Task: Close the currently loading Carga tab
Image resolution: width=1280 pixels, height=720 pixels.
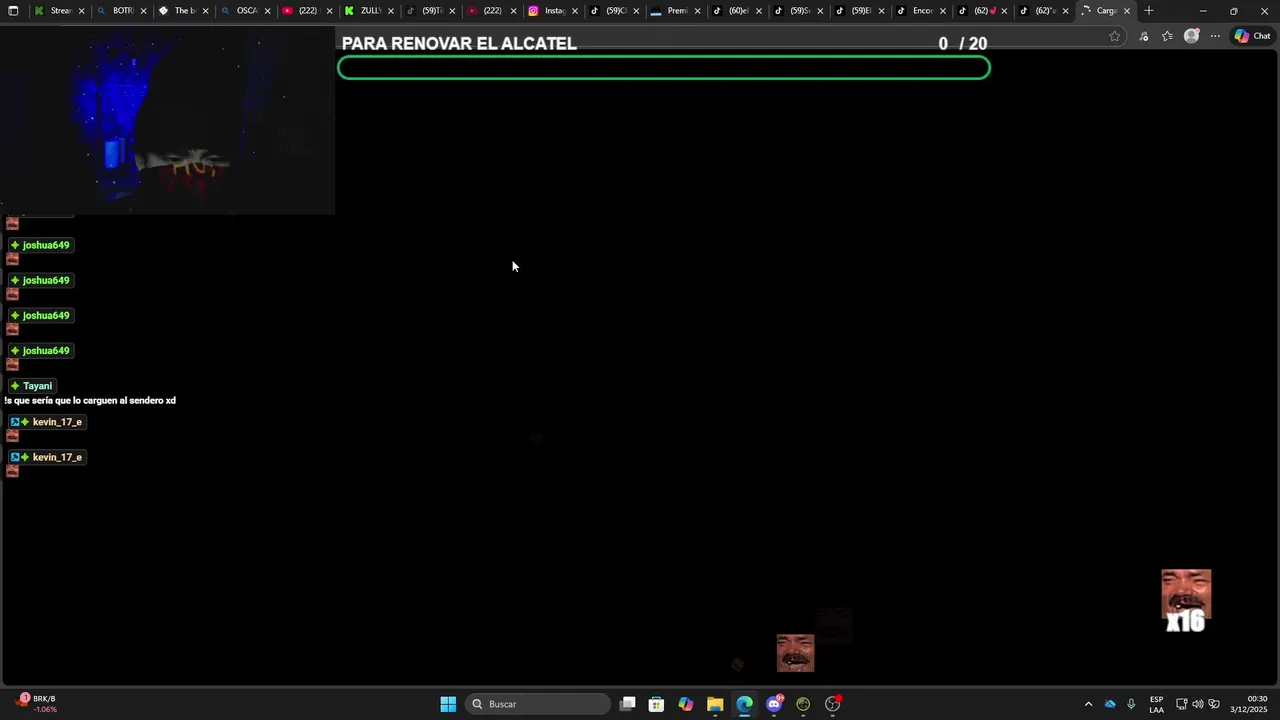Action: point(1126,11)
